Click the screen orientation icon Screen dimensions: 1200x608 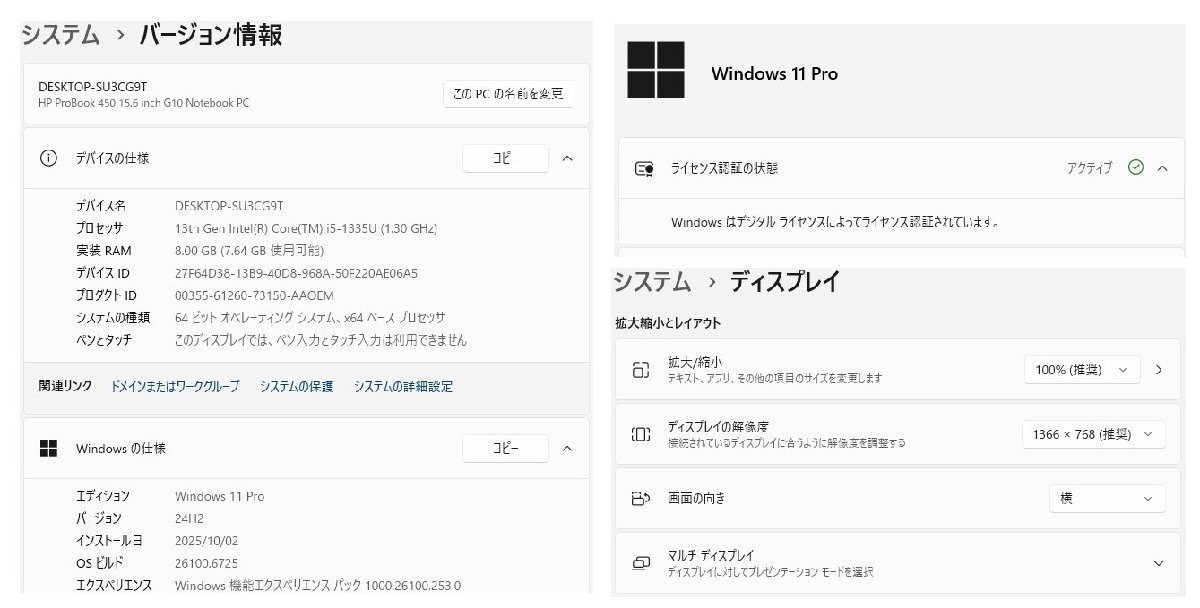click(641, 498)
